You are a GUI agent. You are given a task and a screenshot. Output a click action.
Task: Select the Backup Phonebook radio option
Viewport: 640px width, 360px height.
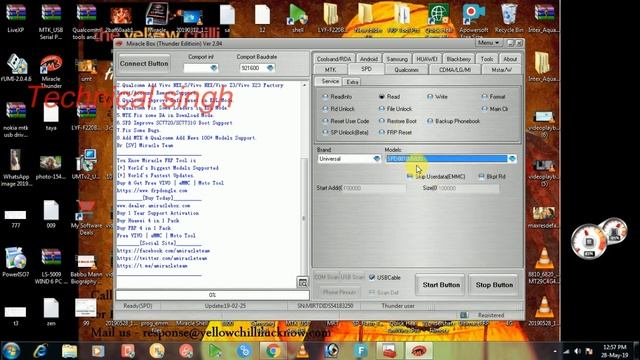pyautogui.click(x=453, y=121)
